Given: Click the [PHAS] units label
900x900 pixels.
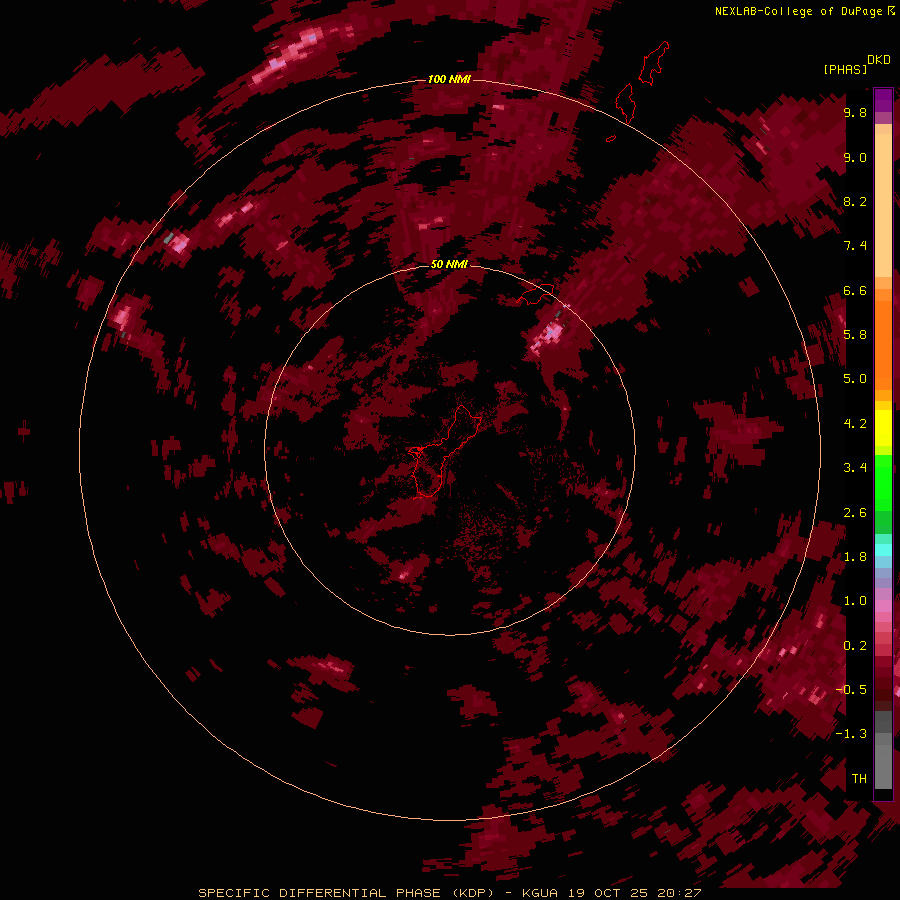Looking at the screenshot, I should click(845, 69).
